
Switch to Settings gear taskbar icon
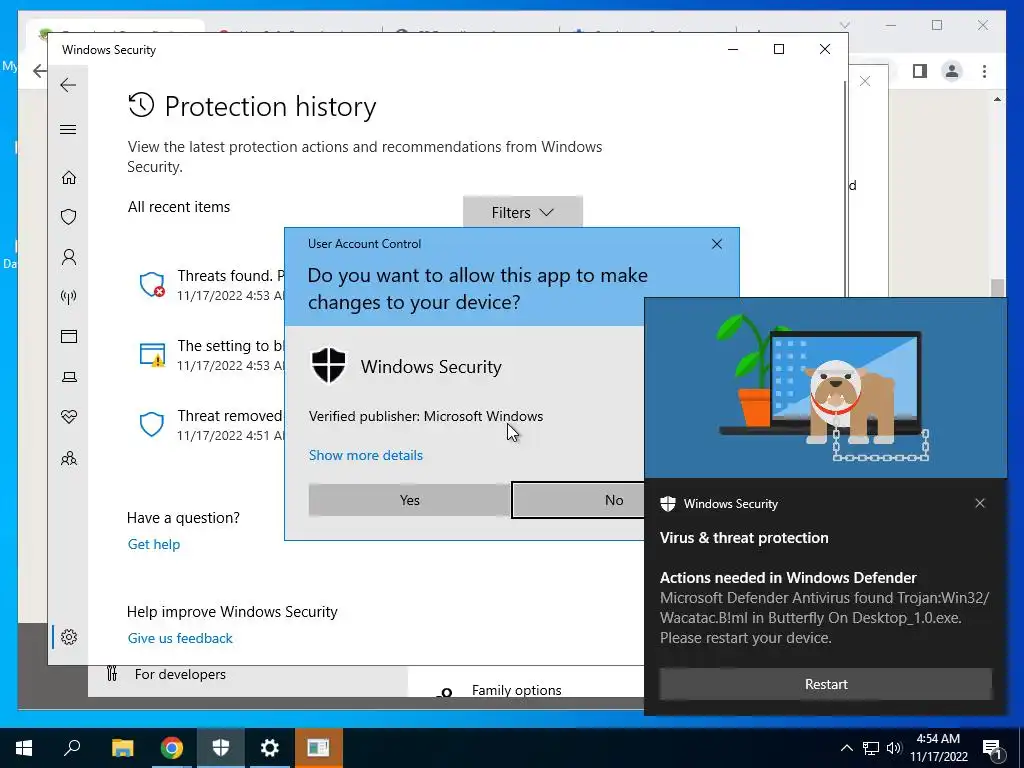click(270, 748)
